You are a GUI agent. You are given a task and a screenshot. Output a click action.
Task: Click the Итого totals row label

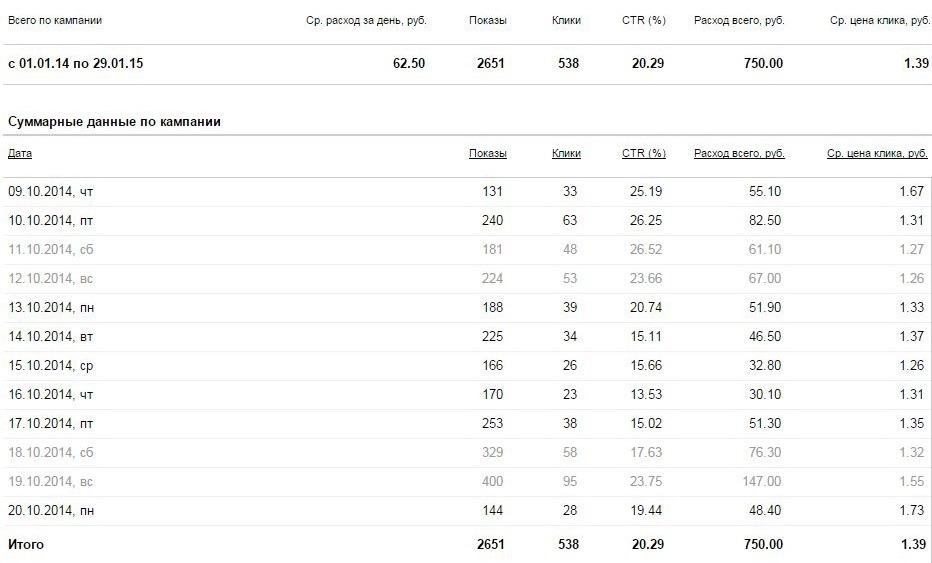[x=26, y=544]
